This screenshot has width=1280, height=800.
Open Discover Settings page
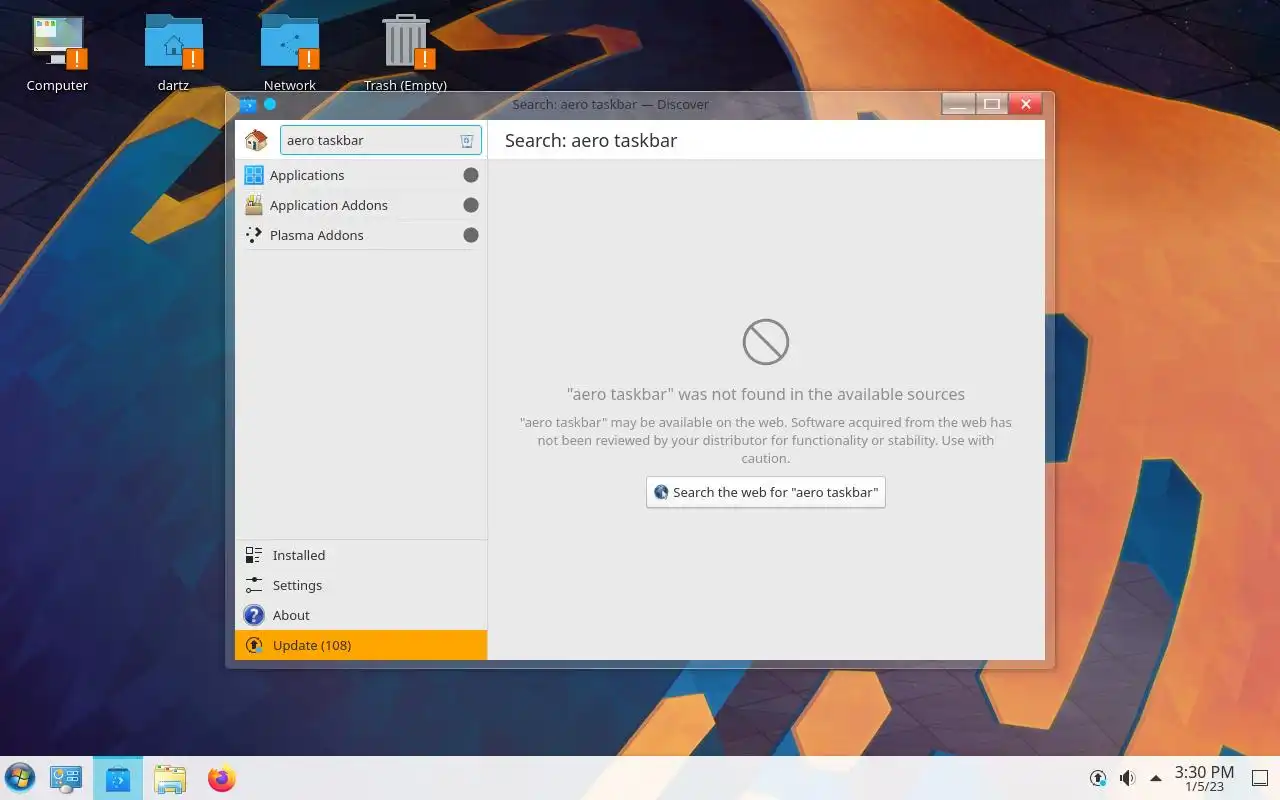(x=361, y=585)
